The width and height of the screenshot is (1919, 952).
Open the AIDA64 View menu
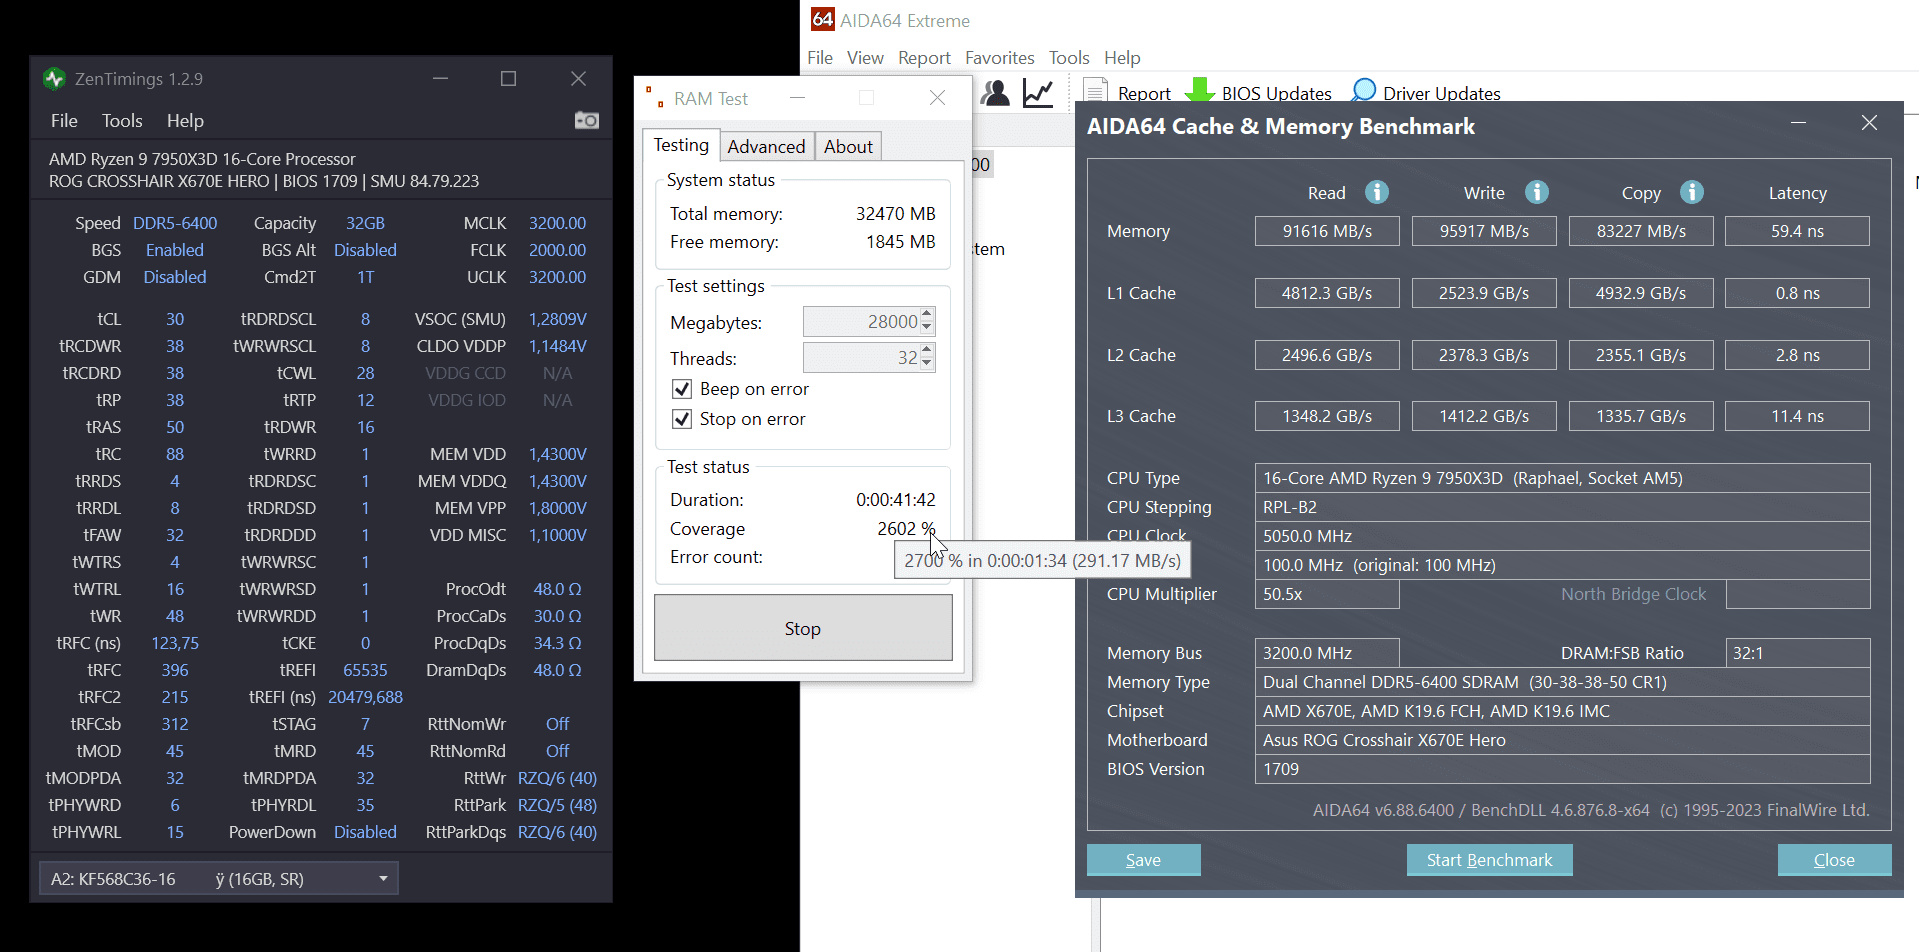click(x=865, y=58)
